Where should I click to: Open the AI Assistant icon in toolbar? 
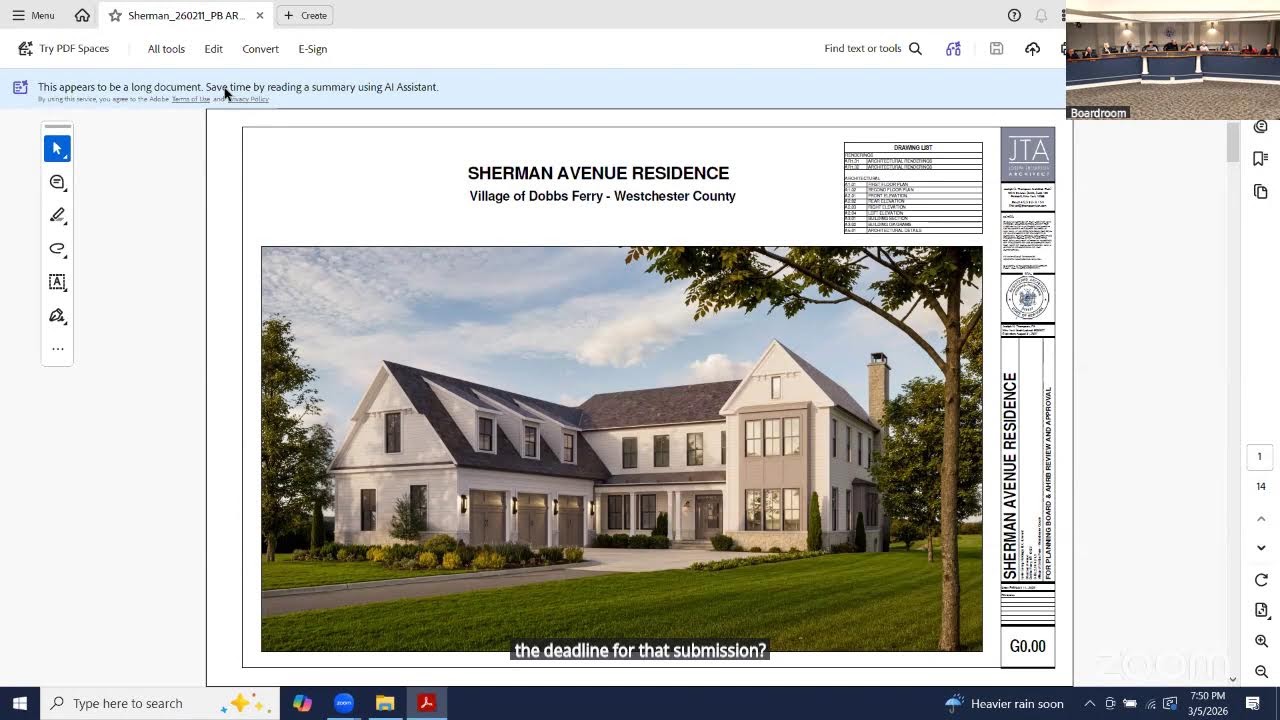pos(953,48)
